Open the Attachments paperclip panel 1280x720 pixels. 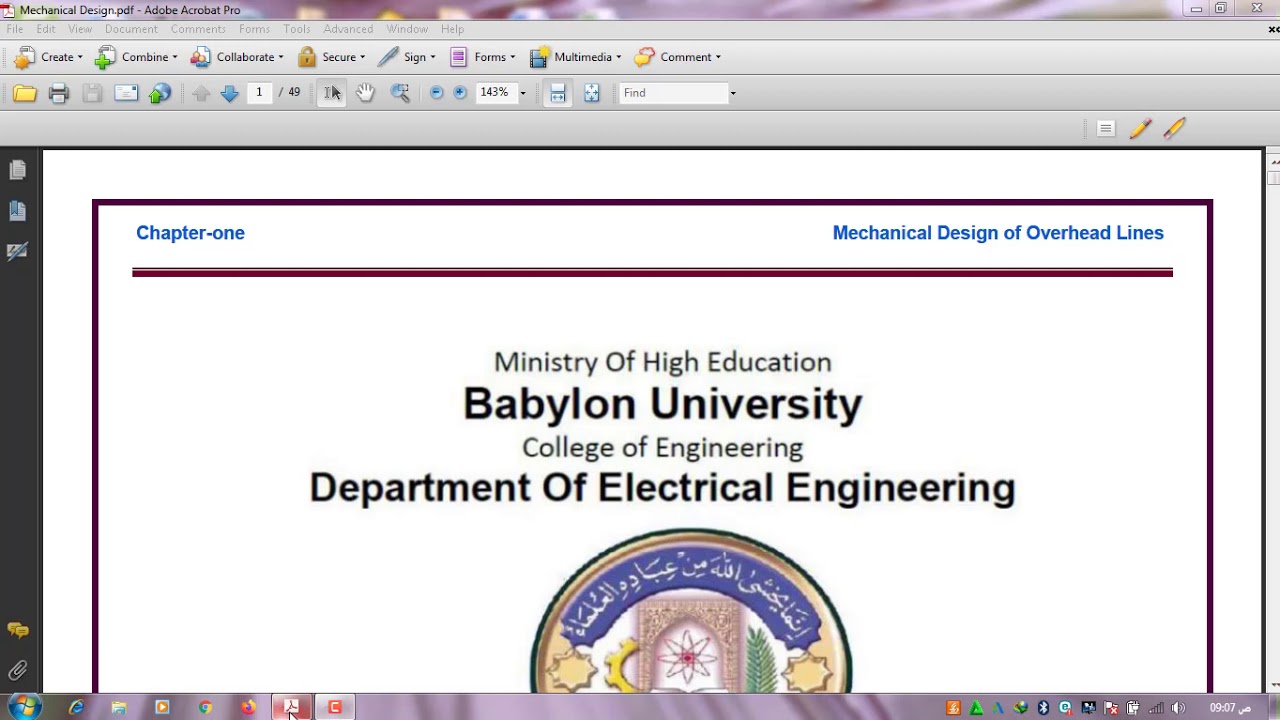(x=17, y=670)
